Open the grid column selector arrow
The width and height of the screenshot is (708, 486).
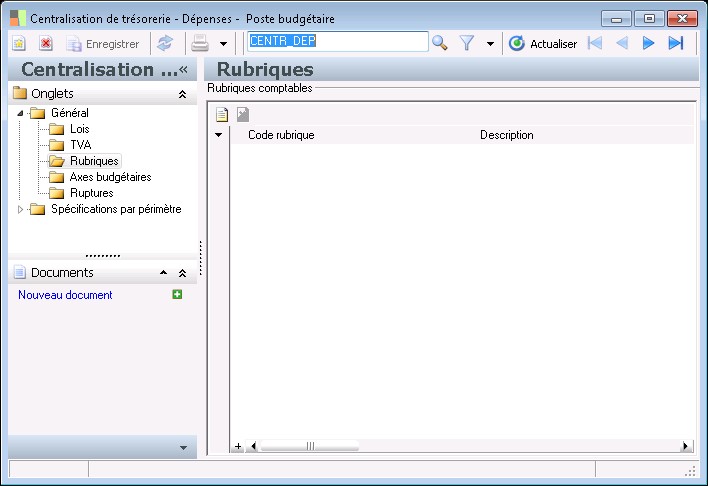point(219,135)
